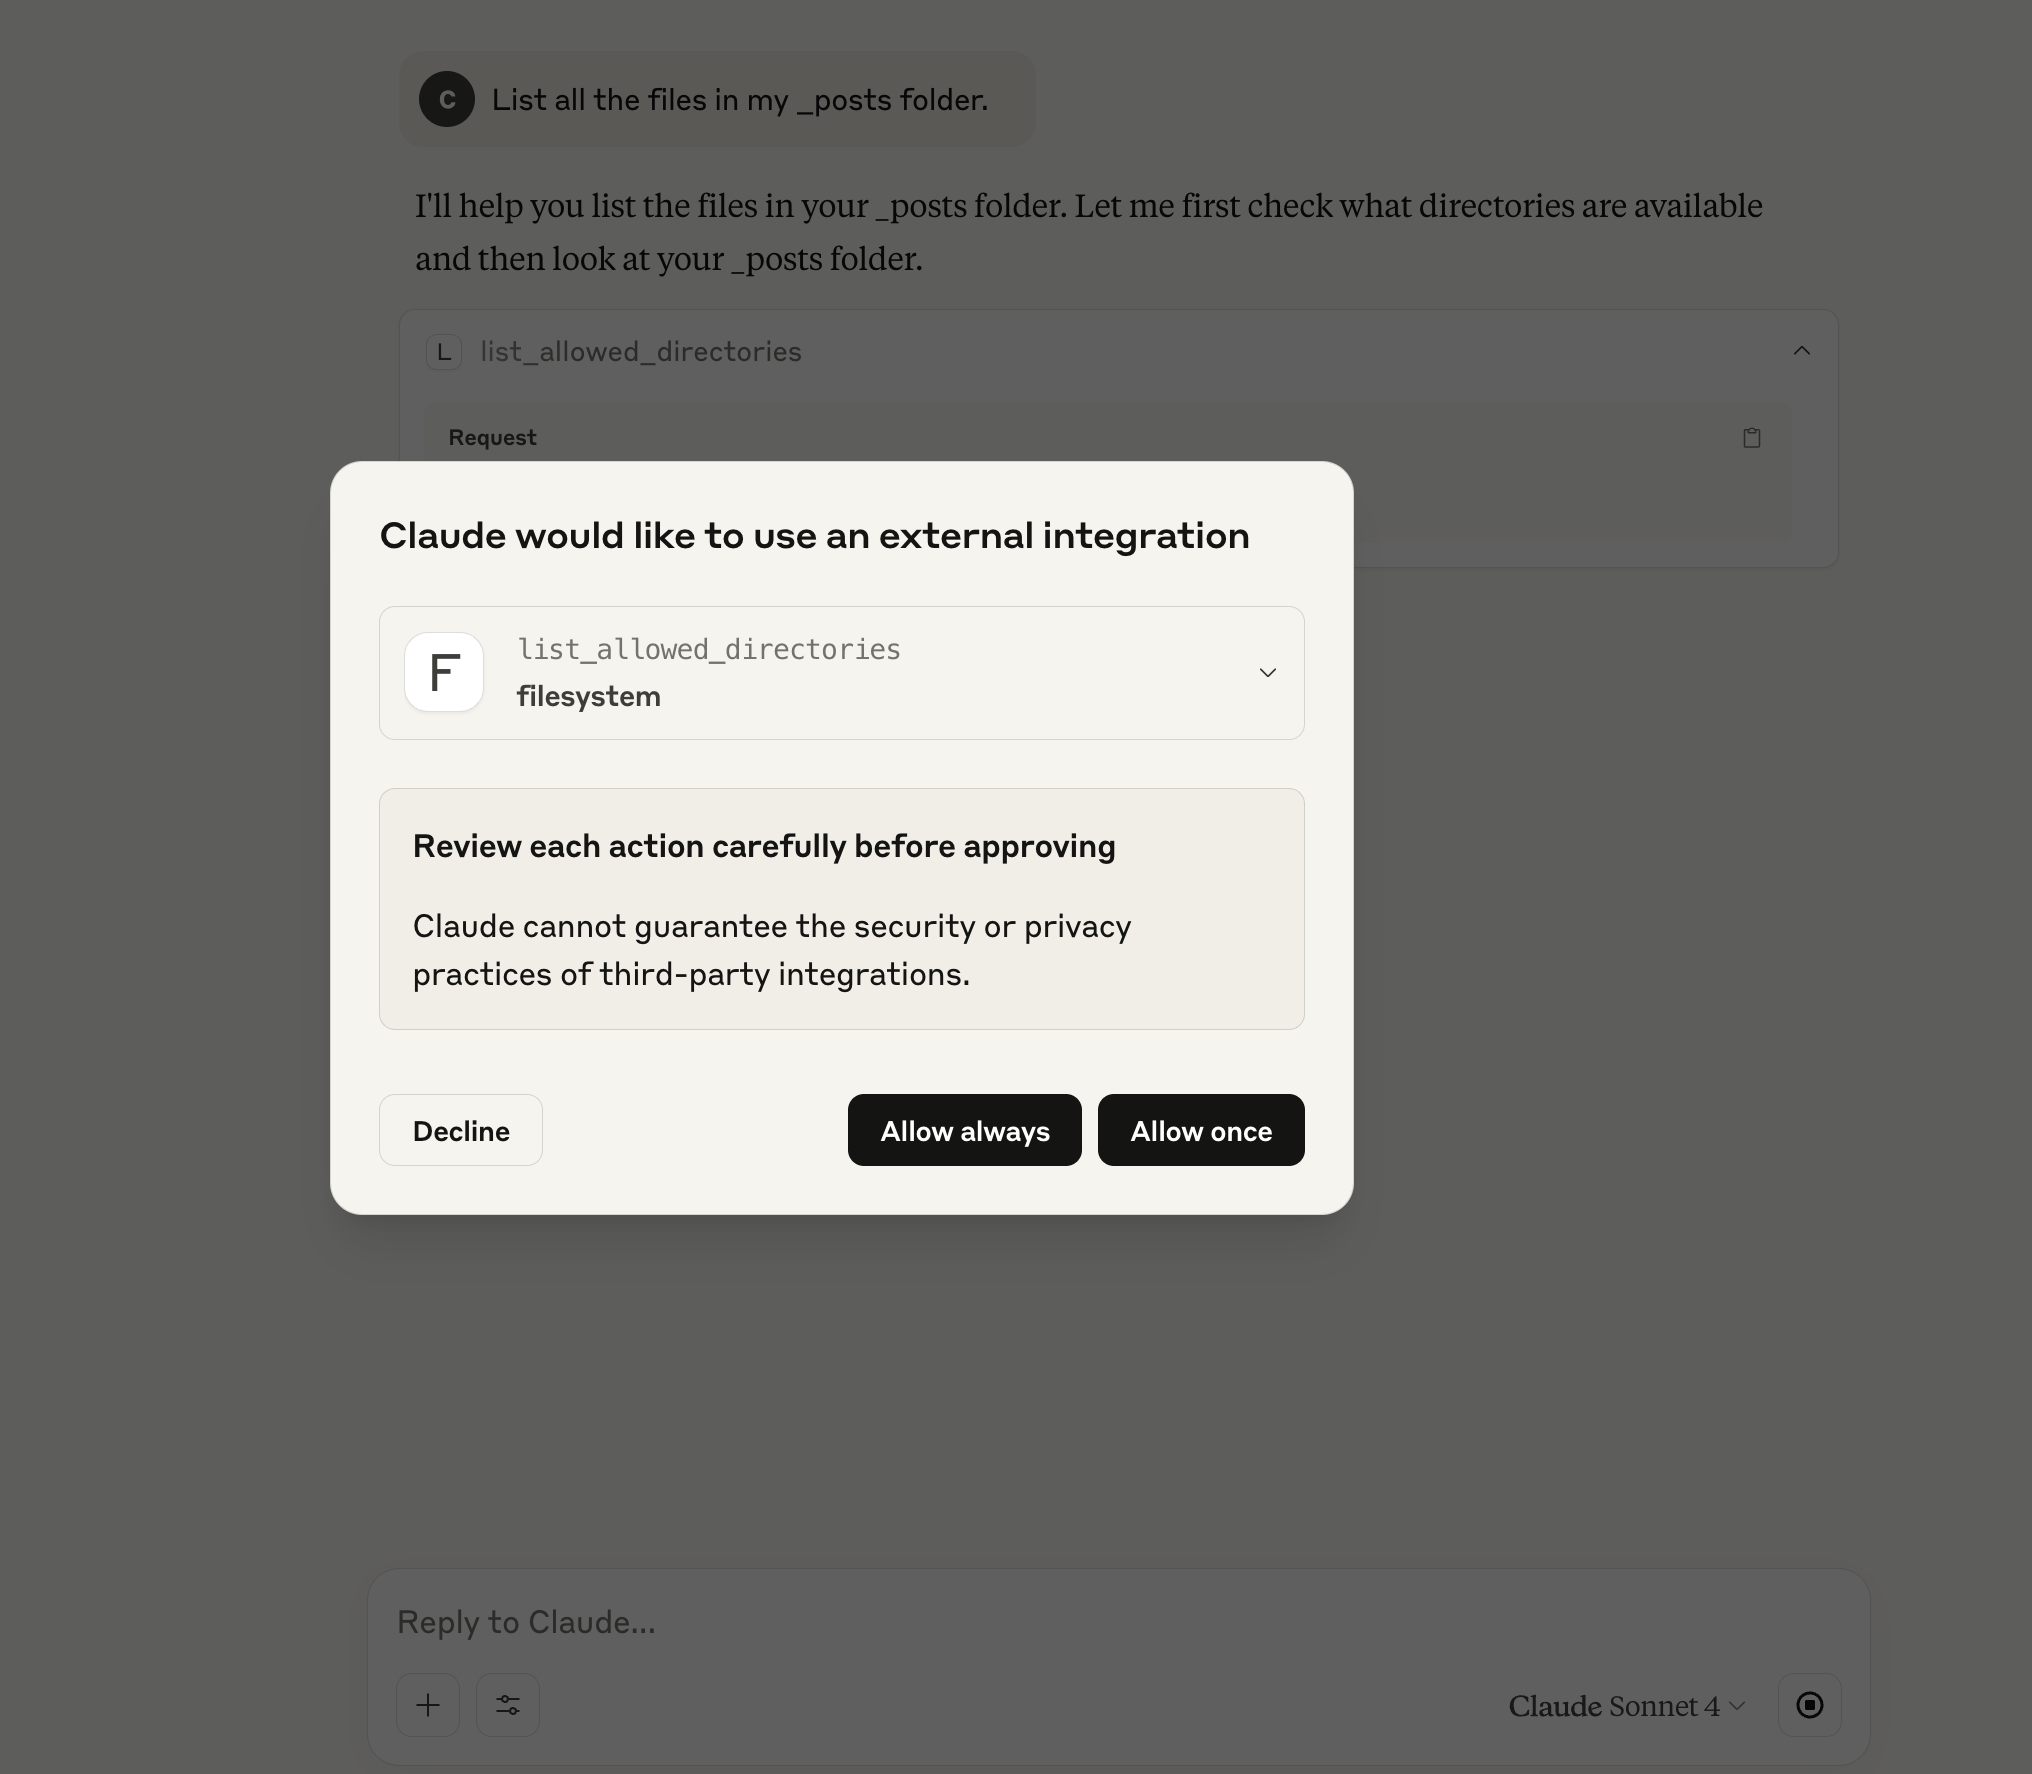Click the Allow once button

click(1200, 1130)
